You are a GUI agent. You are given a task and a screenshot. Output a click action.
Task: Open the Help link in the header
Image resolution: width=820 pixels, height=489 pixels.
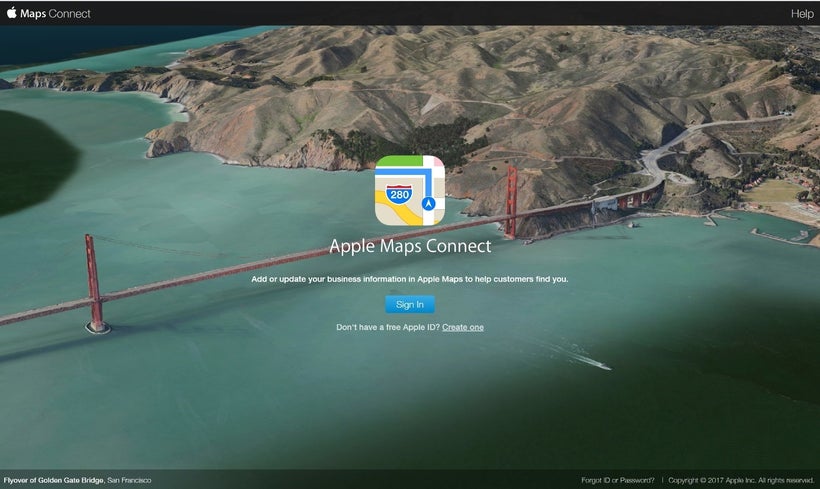point(802,14)
